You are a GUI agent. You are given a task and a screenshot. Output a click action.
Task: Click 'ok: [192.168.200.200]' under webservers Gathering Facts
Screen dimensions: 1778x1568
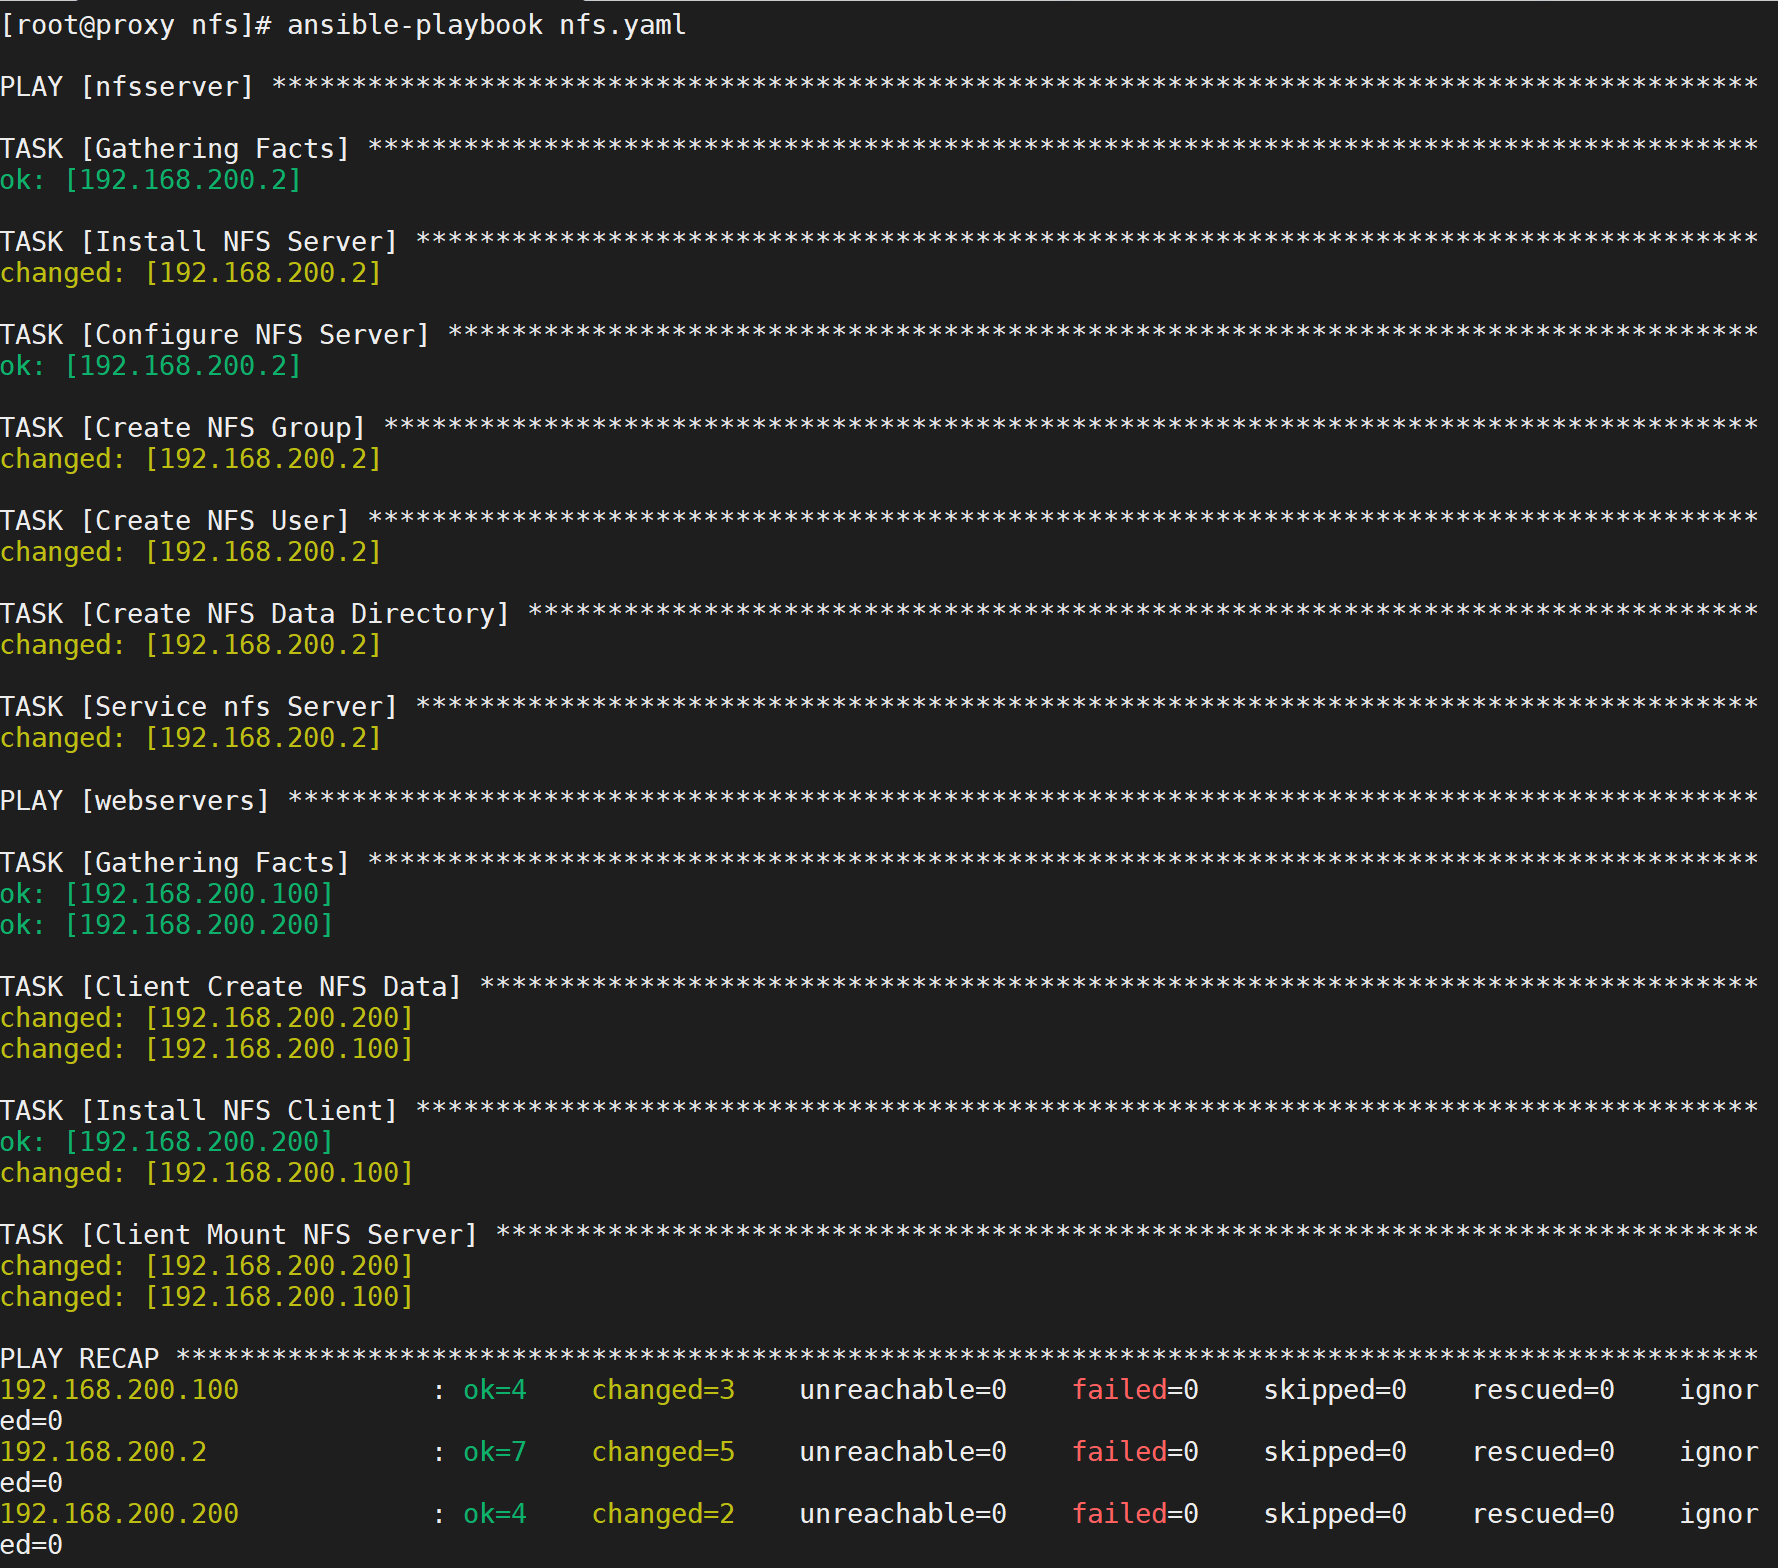(167, 925)
